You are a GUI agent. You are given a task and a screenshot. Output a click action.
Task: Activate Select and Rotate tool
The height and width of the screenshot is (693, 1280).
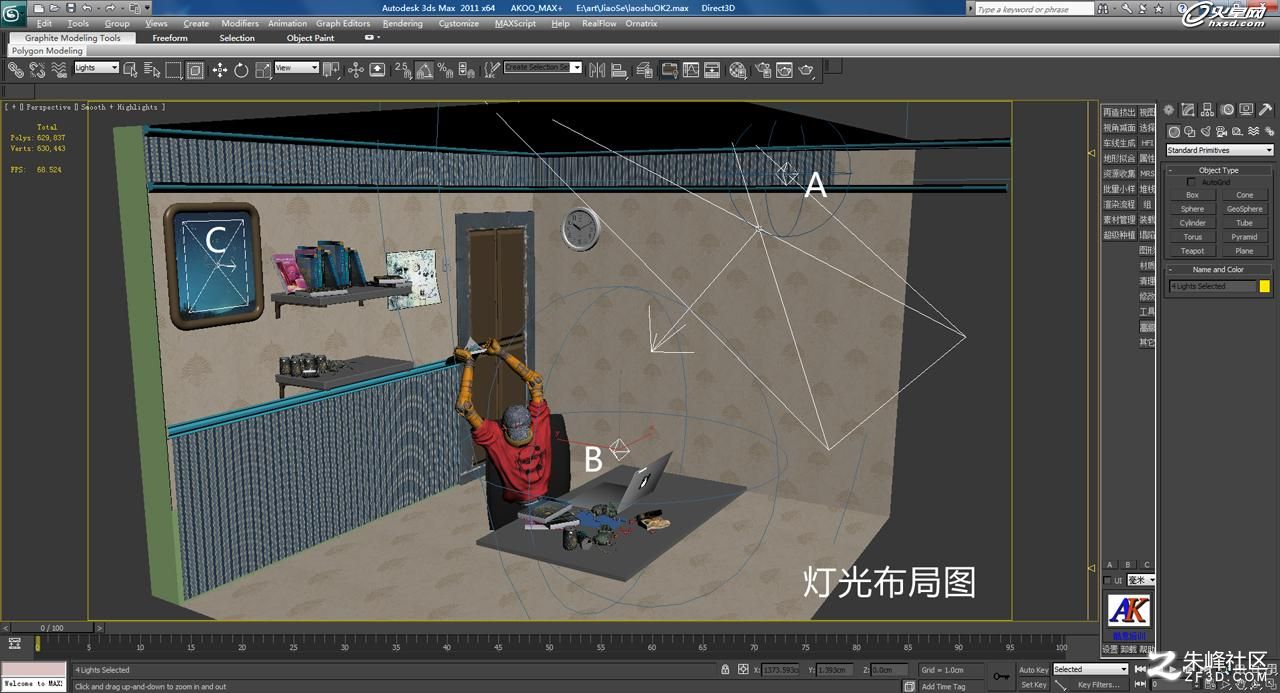[x=241, y=70]
